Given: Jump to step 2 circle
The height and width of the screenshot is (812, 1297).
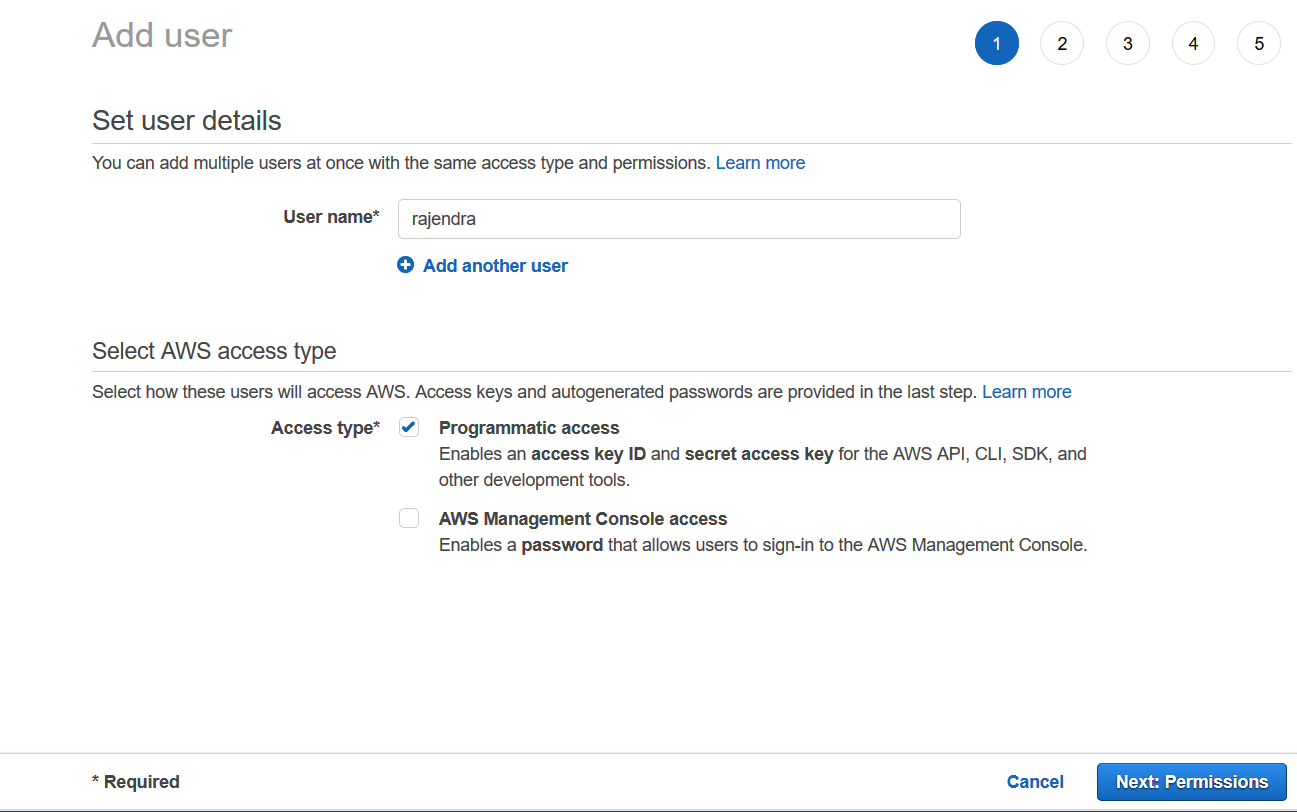Looking at the screenshot, I should point(1061,44).
